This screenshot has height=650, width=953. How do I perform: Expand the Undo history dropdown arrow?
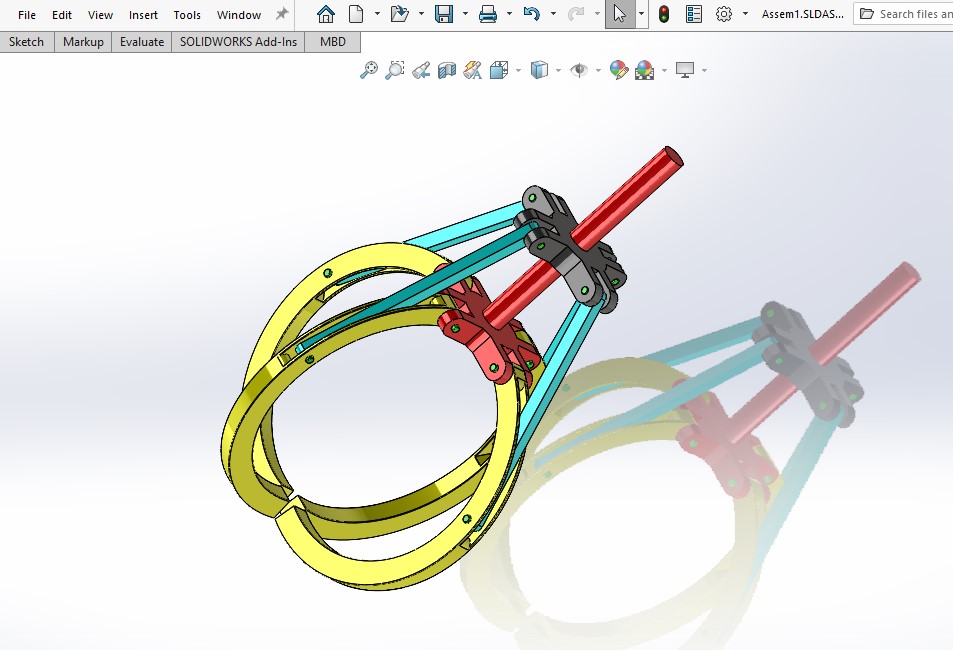(553, 14)
